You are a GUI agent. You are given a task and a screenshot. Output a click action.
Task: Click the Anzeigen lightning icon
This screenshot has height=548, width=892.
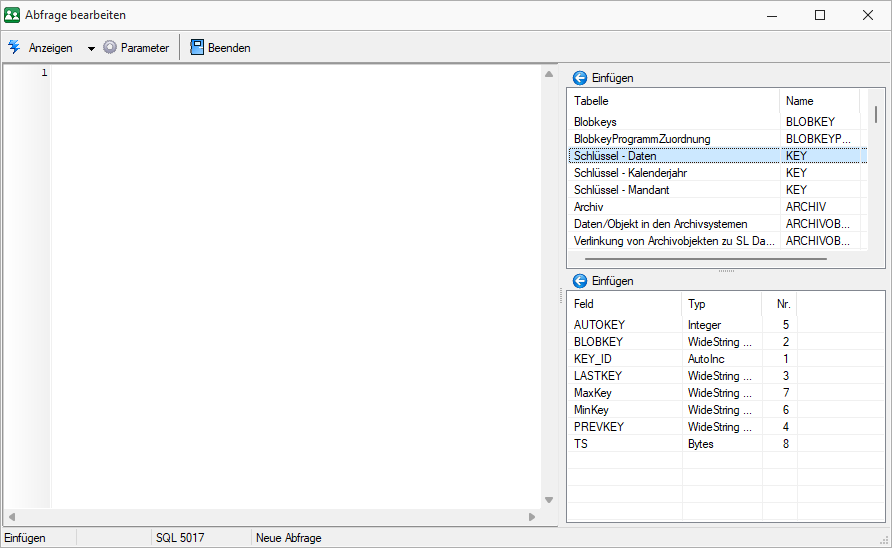coord(14,47)
